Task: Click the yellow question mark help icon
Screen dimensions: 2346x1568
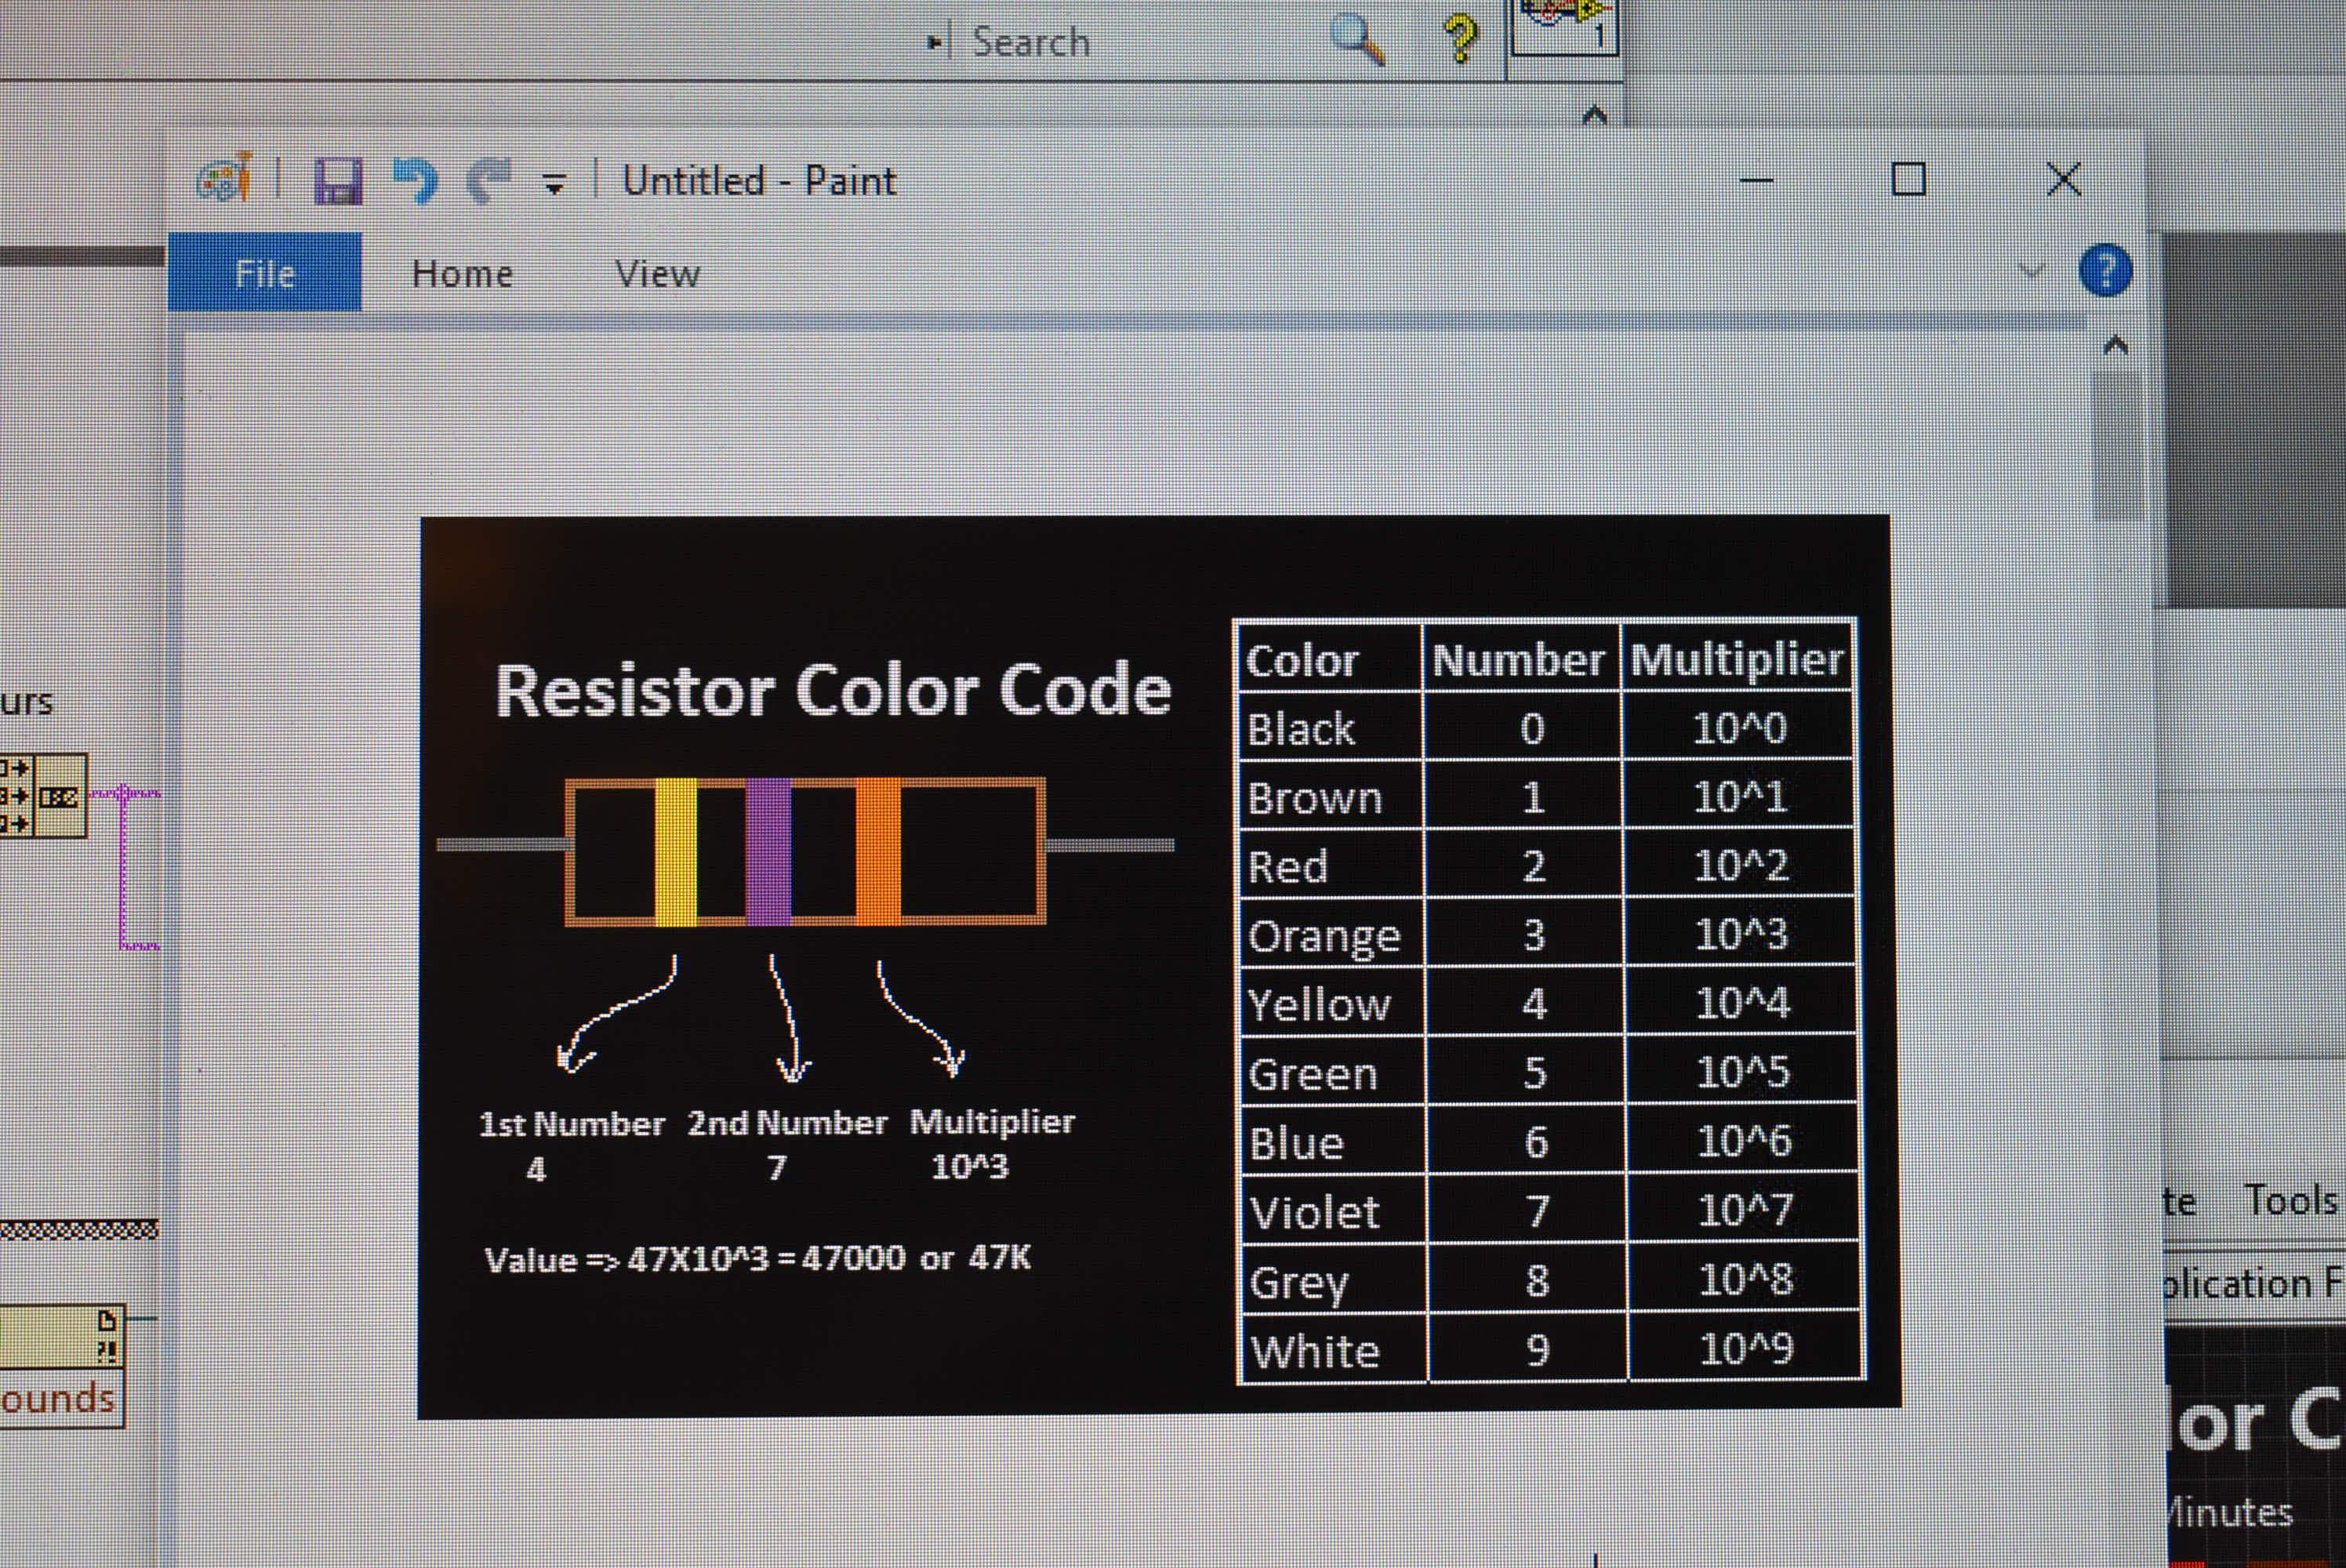Action: pos(1459,38)
